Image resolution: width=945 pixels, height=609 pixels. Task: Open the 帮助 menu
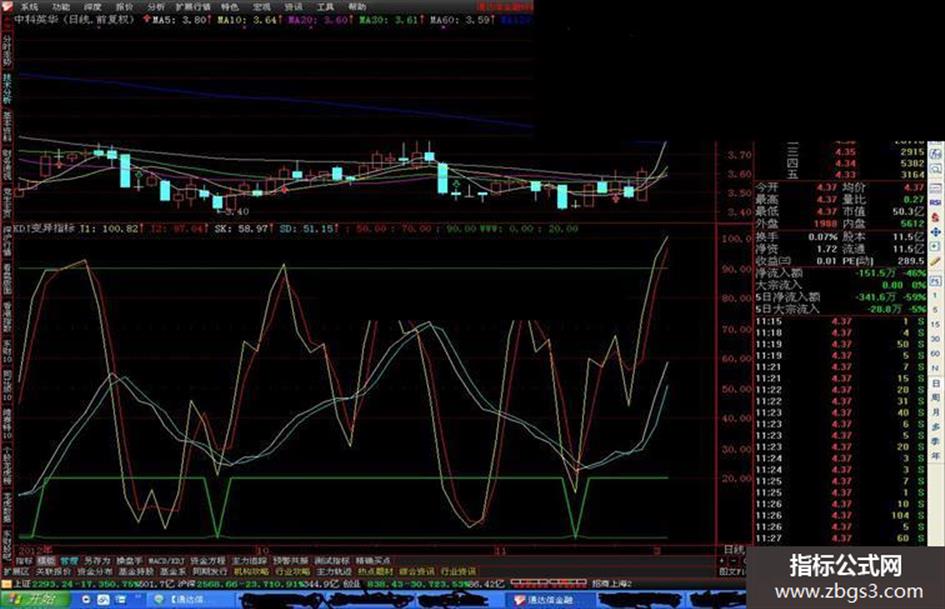coord(357,7)
